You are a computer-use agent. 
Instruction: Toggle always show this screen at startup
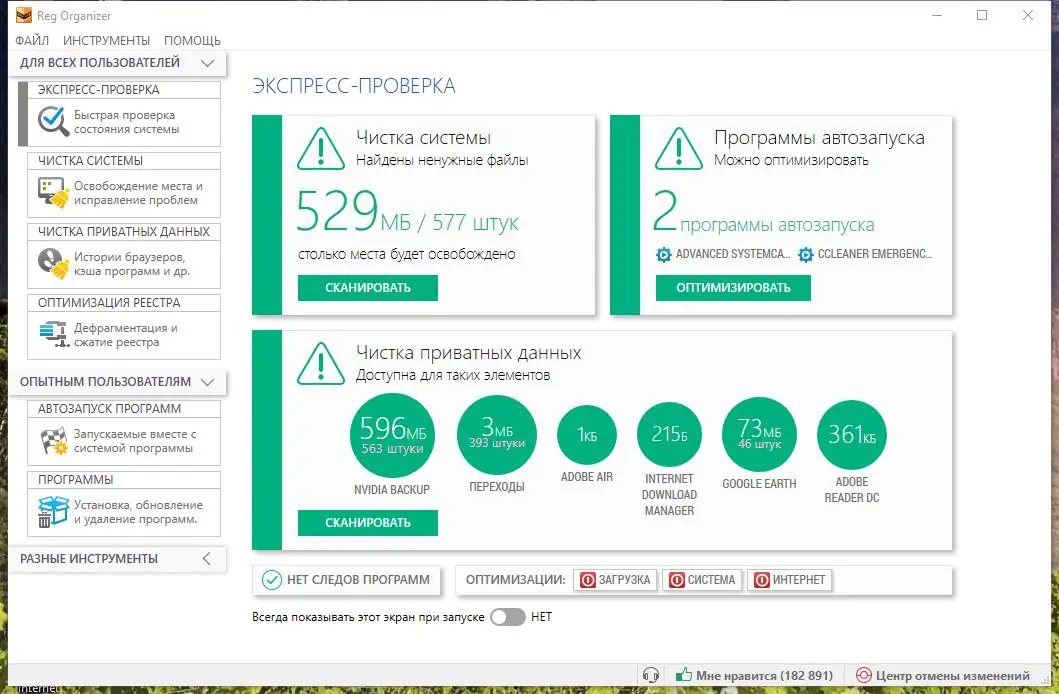(507, 617)
